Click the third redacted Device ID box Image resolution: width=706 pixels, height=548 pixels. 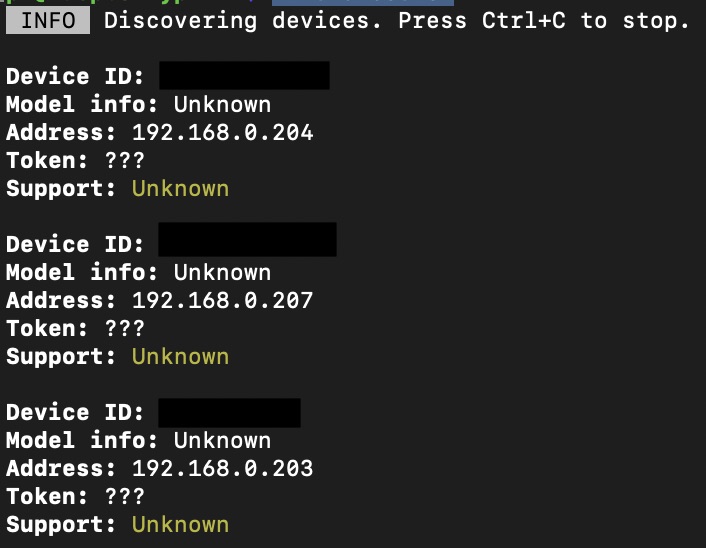230,412
